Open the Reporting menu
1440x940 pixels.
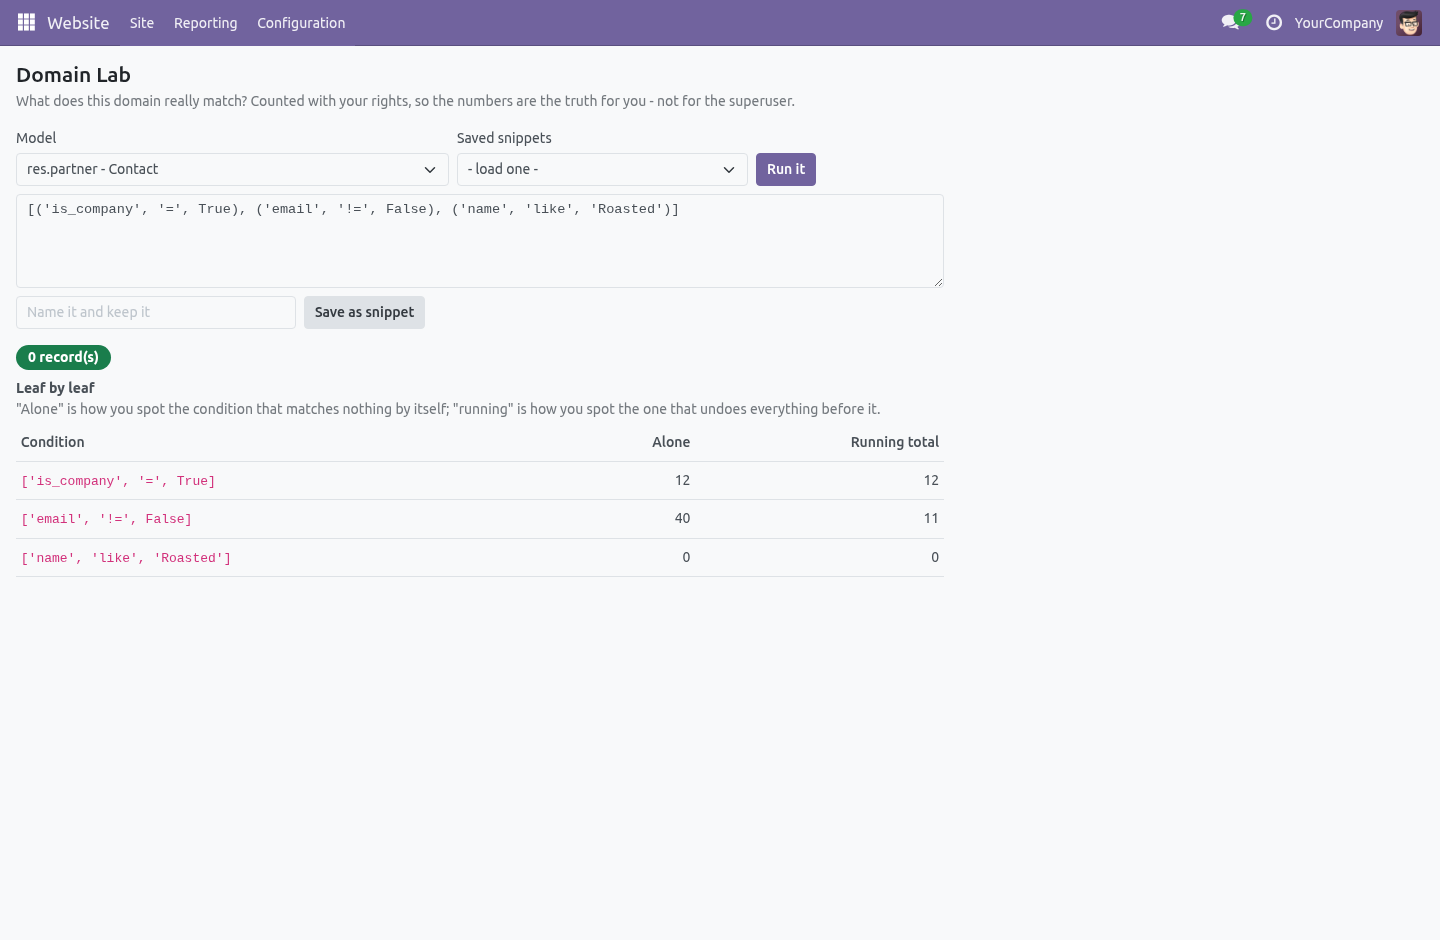coord(206,23)
